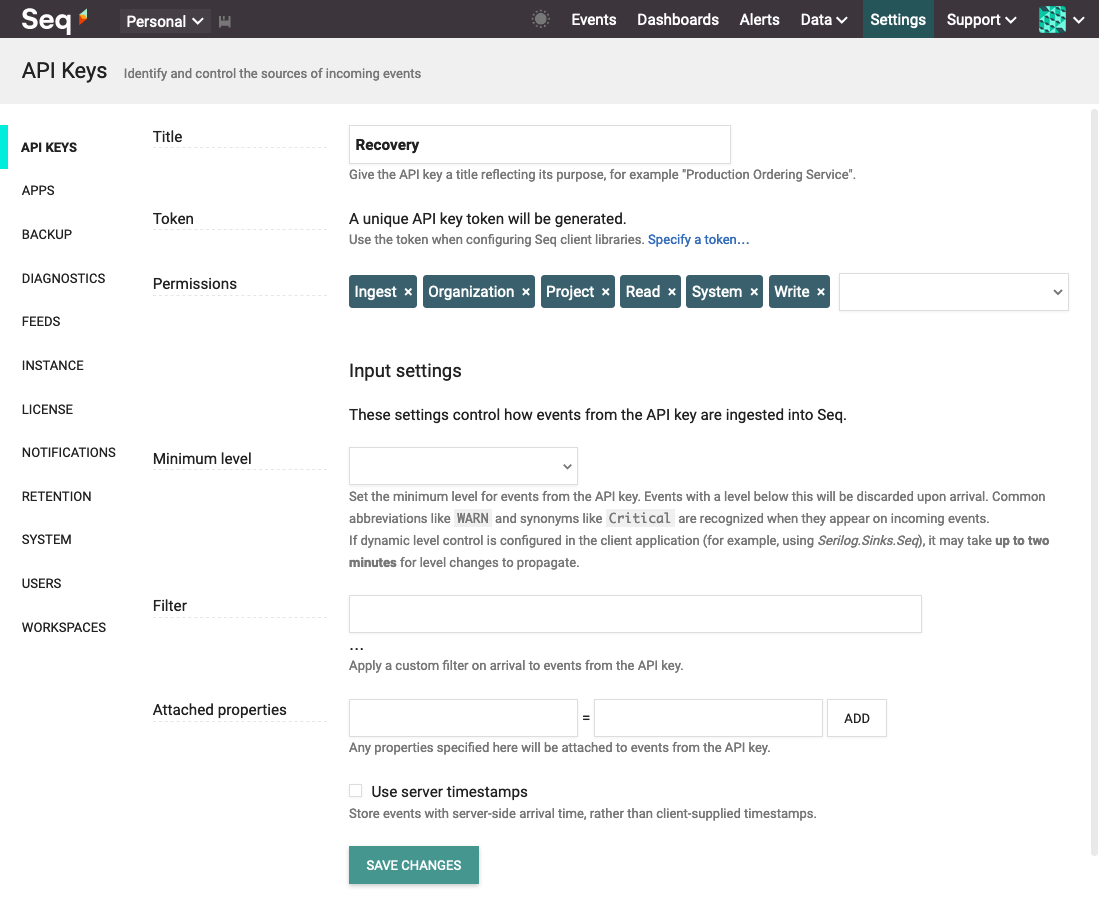This screenshot has height=913, width=1099.
Task: Open Alerts page
Action: 759,20
